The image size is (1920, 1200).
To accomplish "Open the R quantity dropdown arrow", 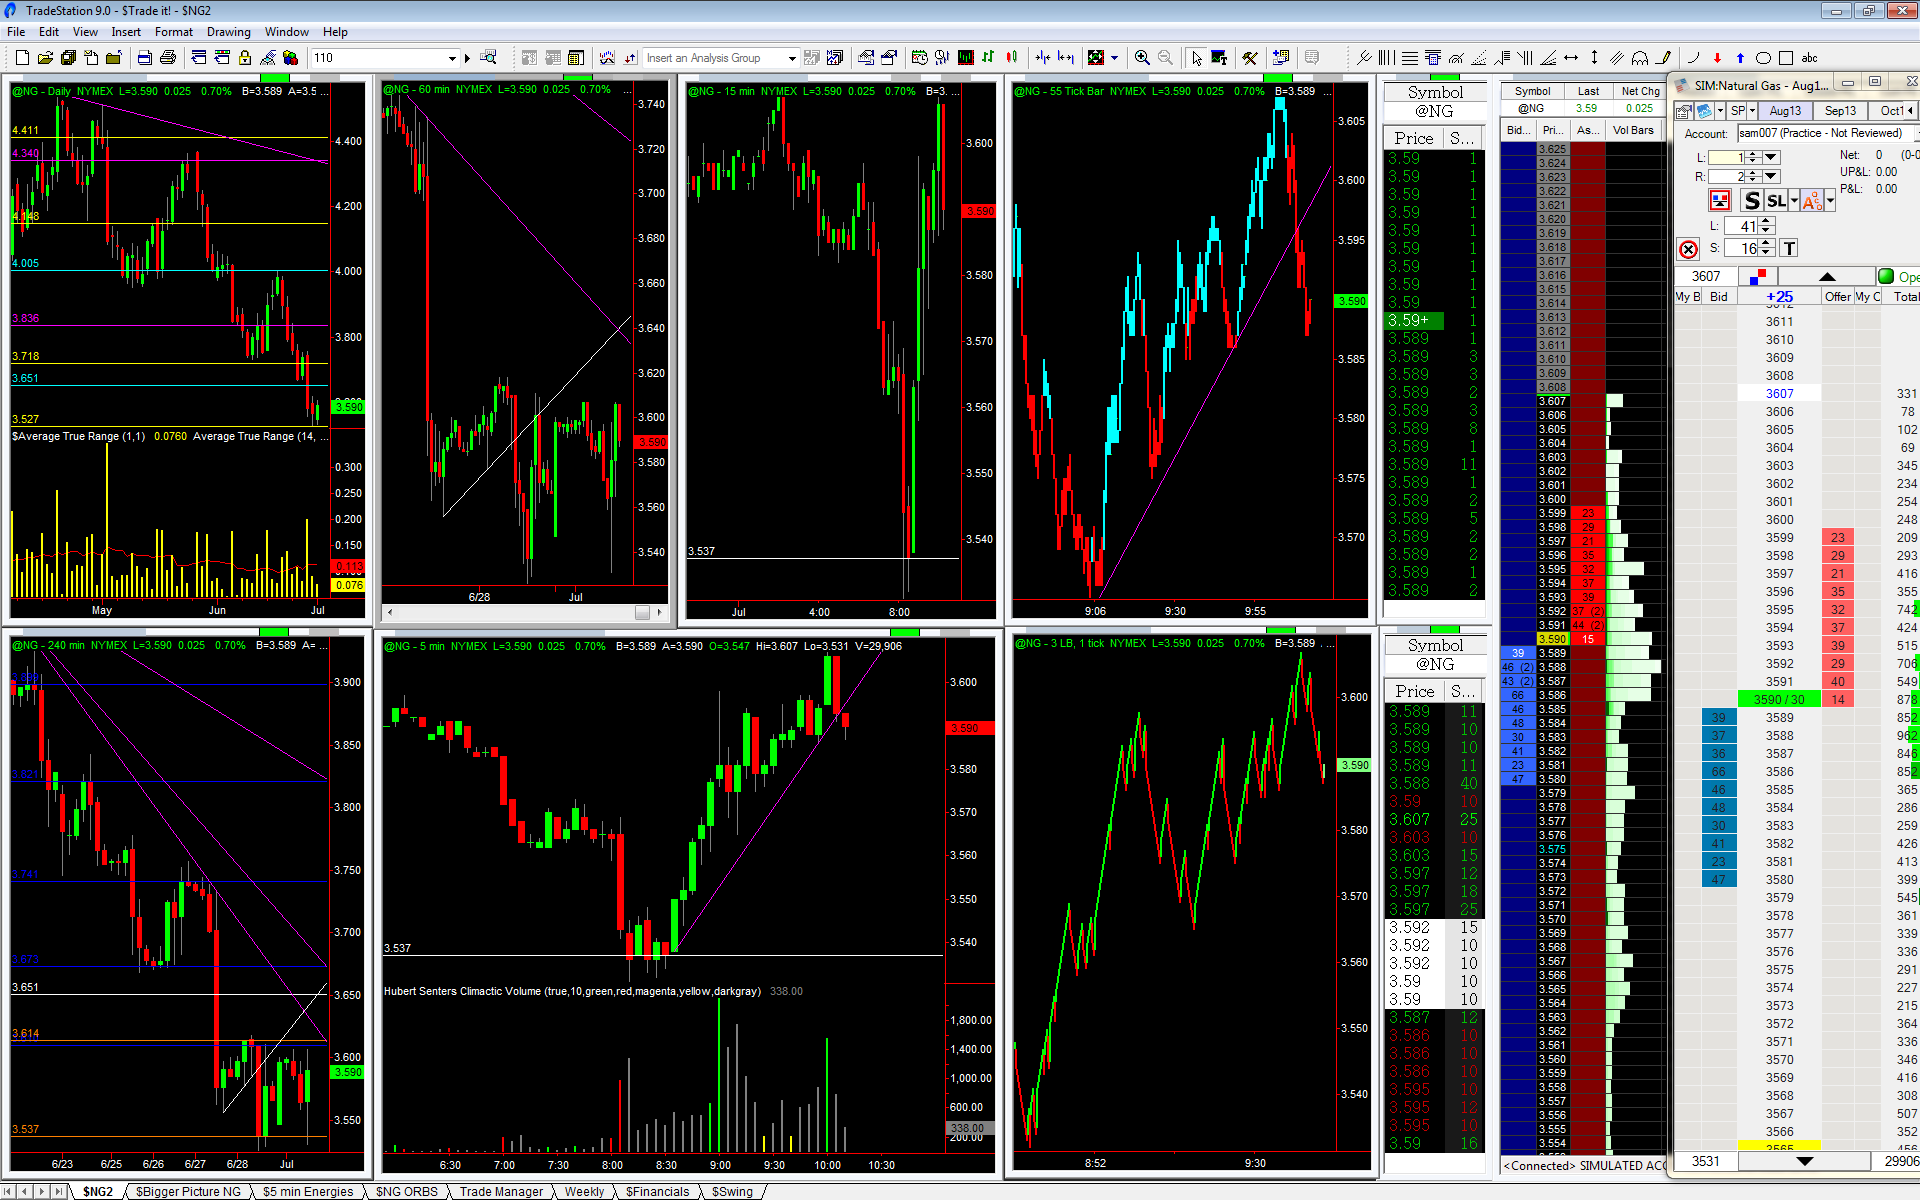I will pos(1771,176).
